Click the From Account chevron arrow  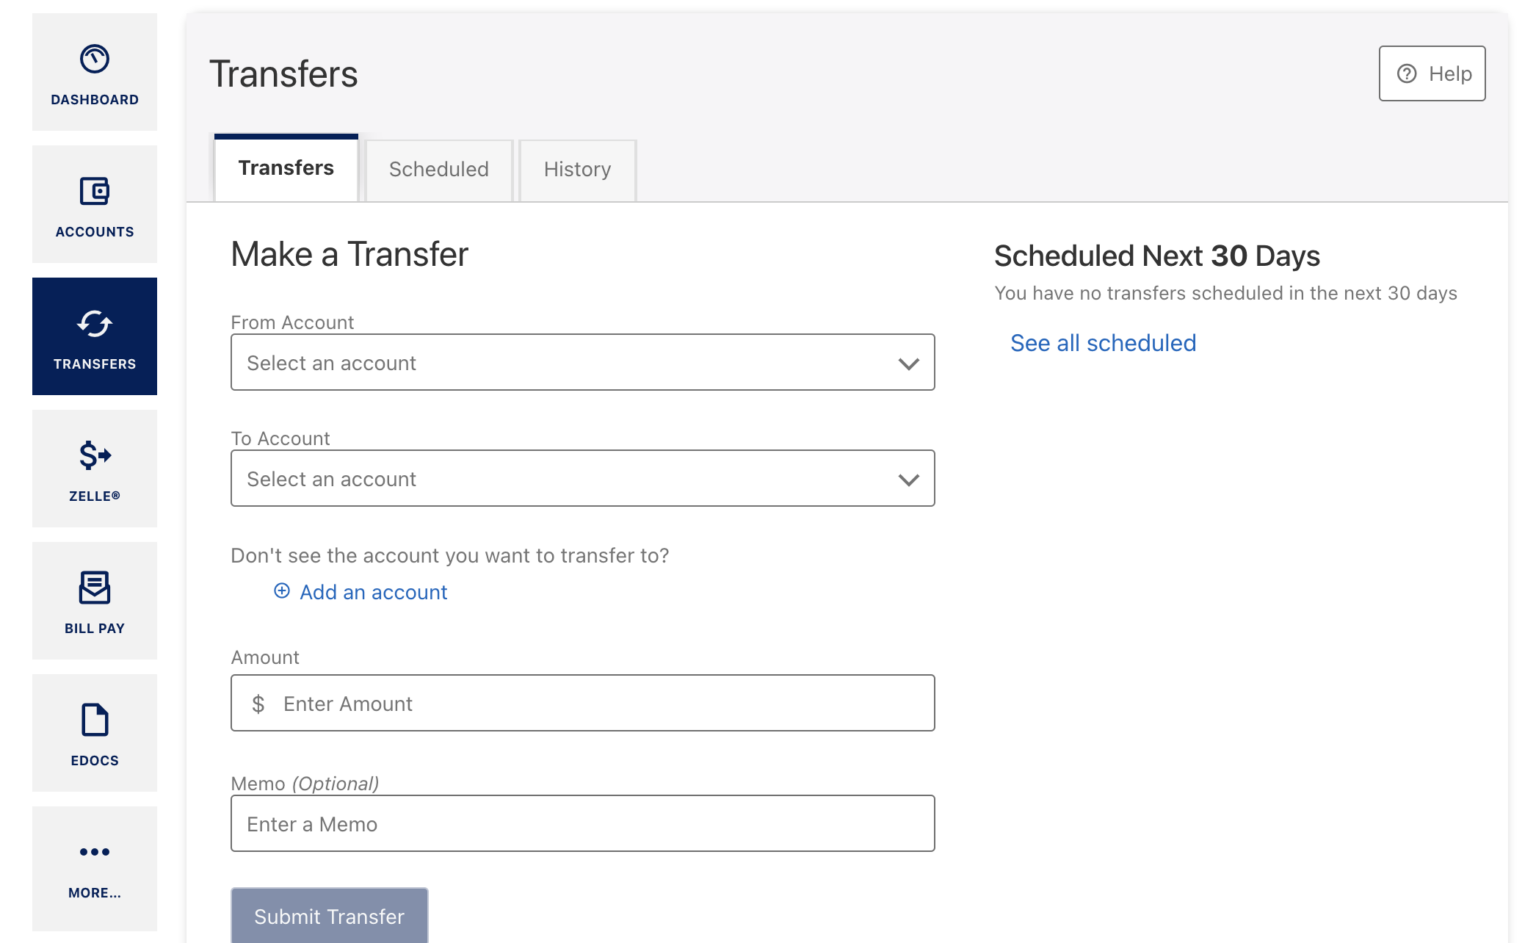coord(908,364)
